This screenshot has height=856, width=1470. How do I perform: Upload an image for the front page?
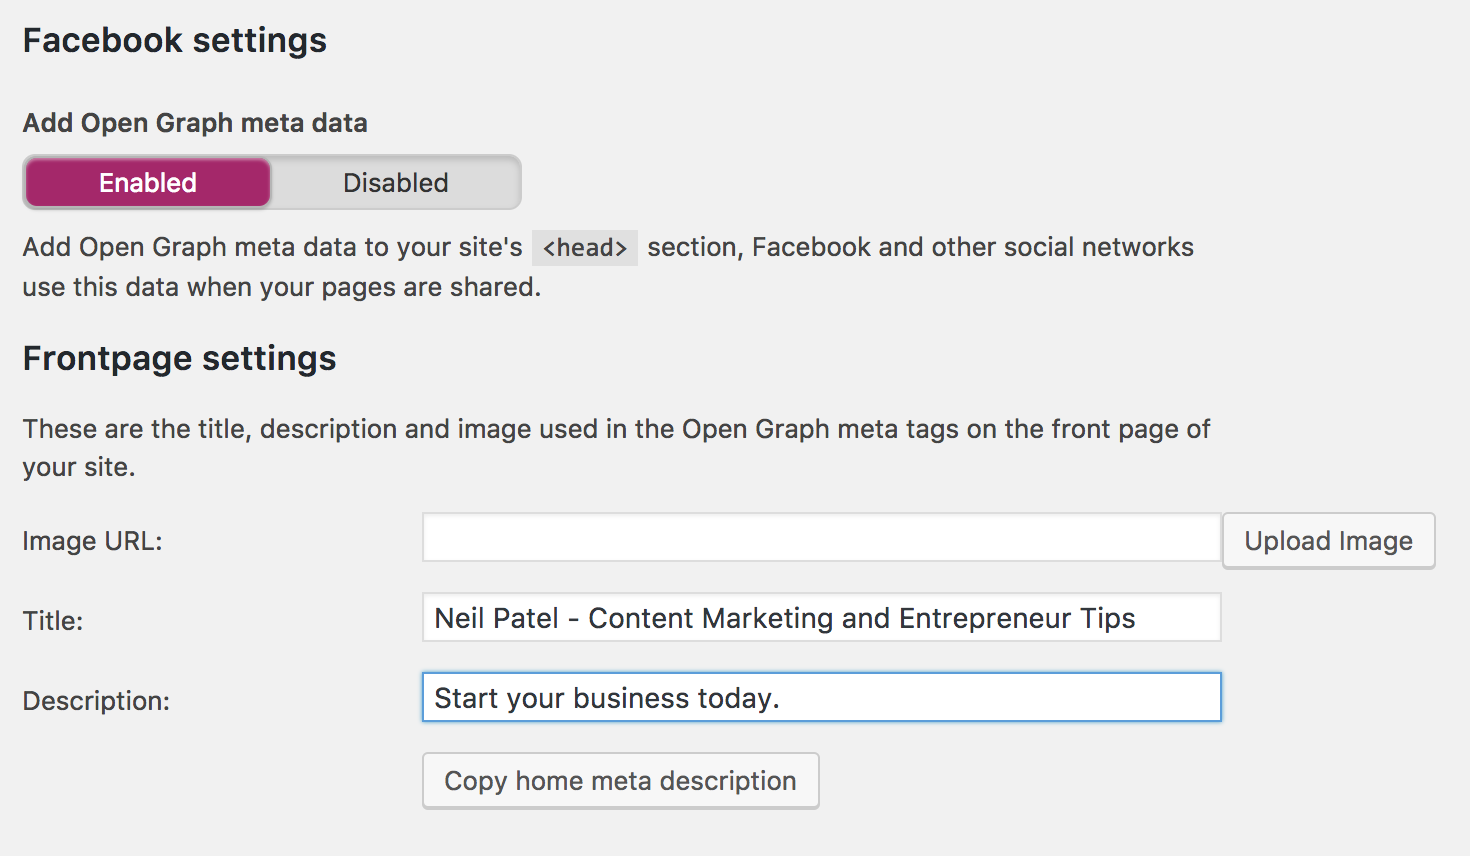[x=1328, y=540]
